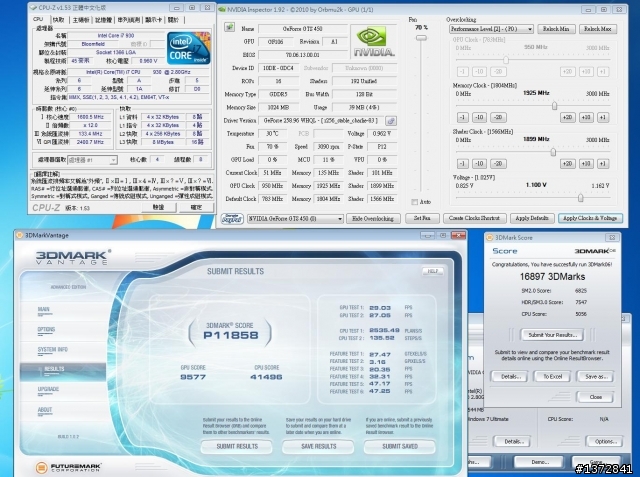This screenshot has width=640, height=477.
Task: Click the driver version link icon in NVIDIA Inspector
Action: [x=391, y=121]
